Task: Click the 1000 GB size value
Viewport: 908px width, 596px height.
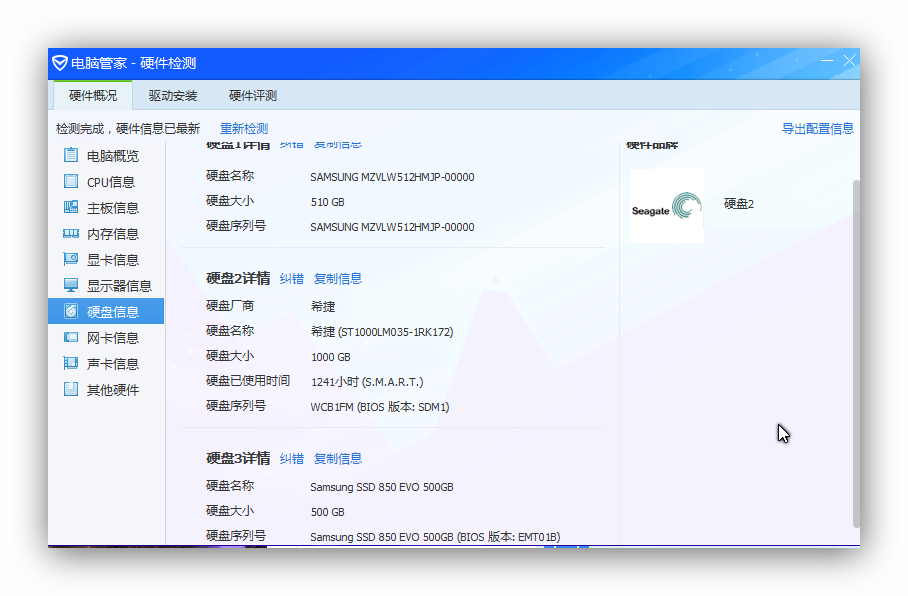Action: (x=331, y=357)
